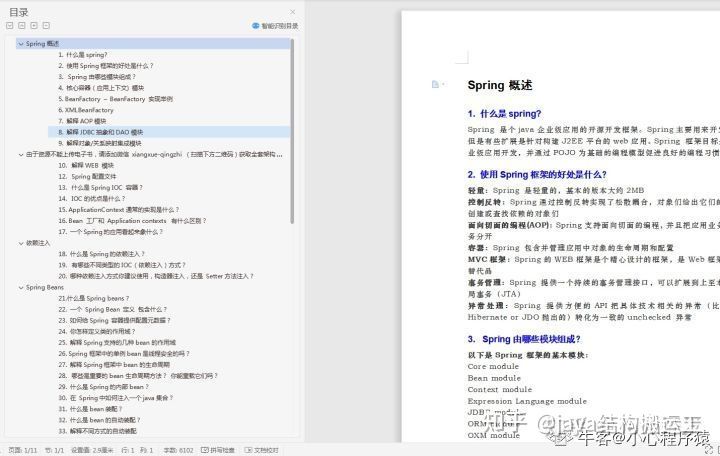Collapse the section starting 由于资源不能上传电子书
The height and width of the screenshot is (456, 720).
tap(21, 154)
